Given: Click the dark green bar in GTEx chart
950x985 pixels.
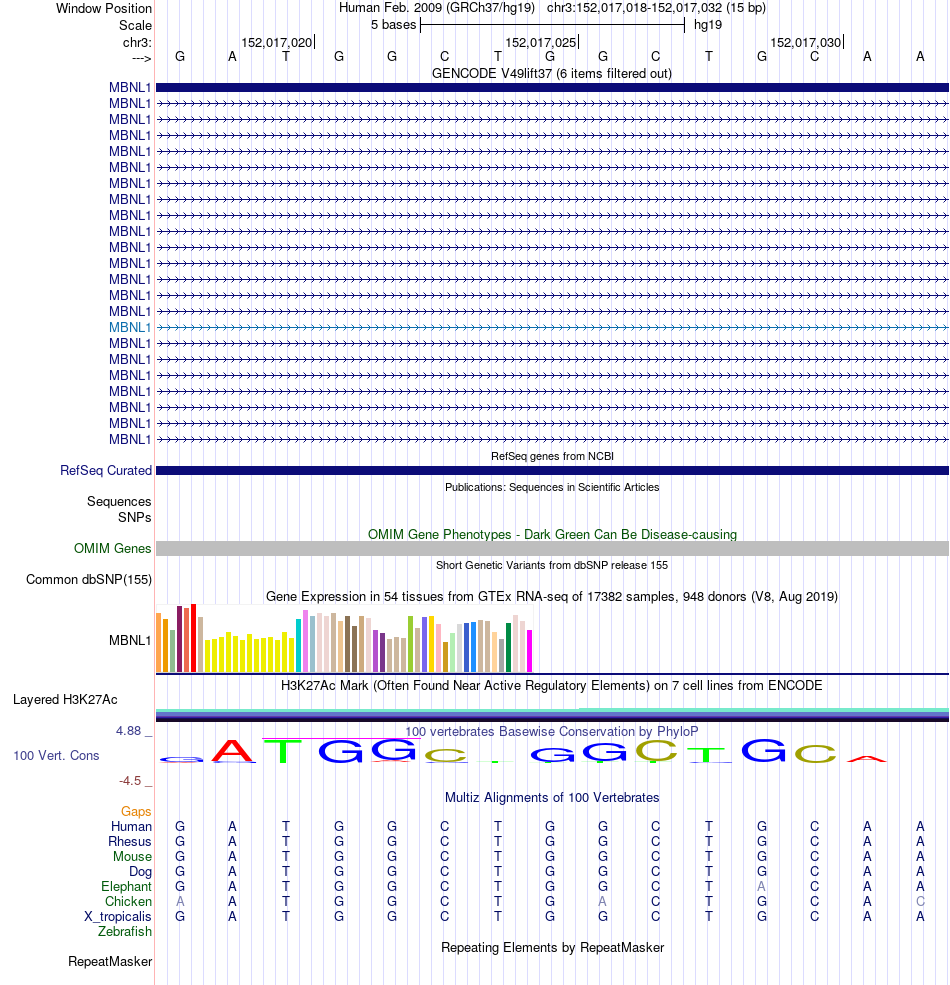Looking at the screenshot, I should (508, 648).
